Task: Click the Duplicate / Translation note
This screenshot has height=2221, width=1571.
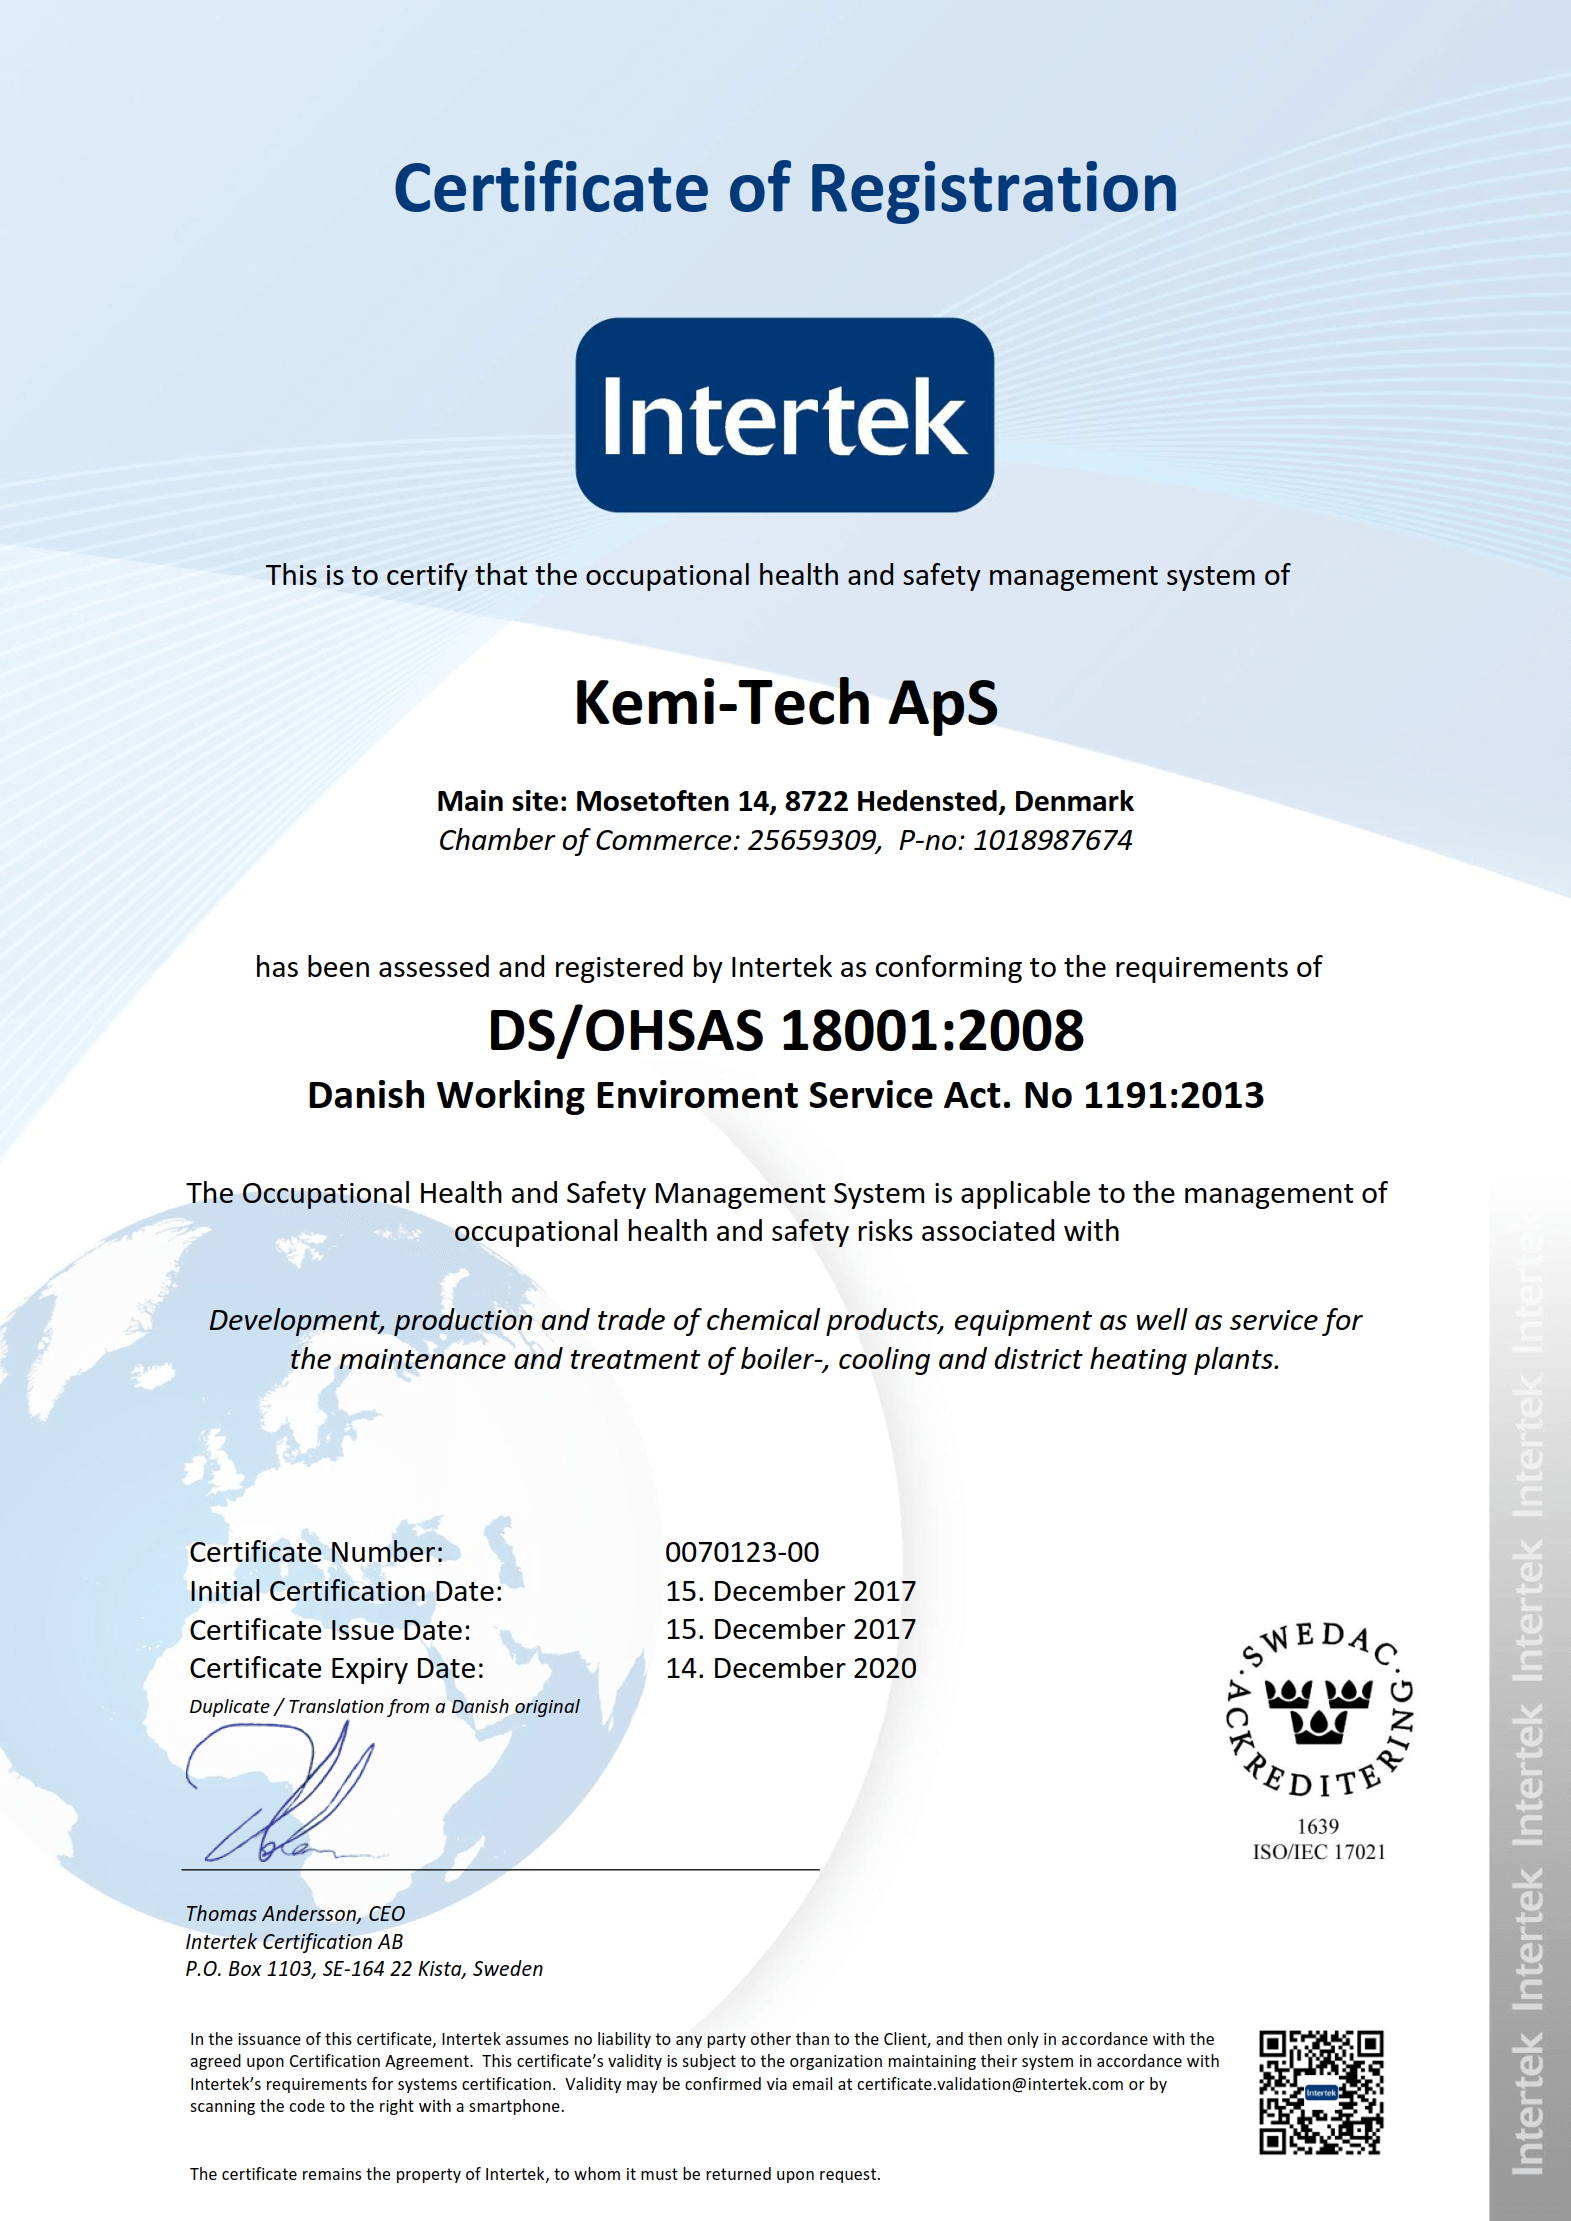Action: point(384,1706)
